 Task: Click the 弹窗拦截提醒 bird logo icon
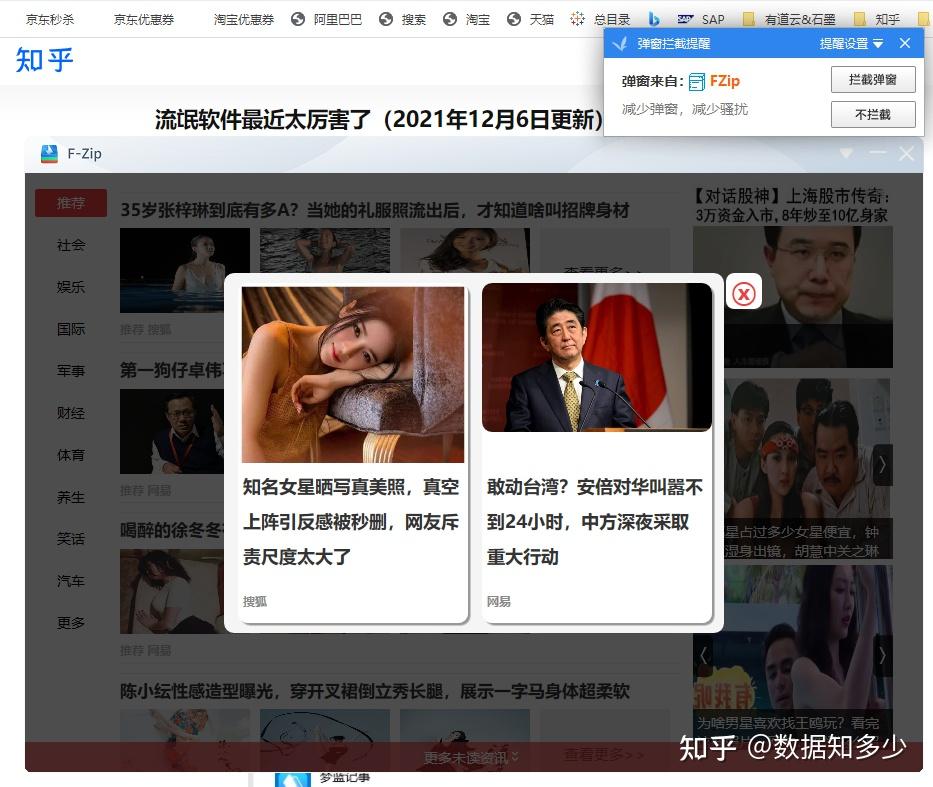pyautogui.click(x=620, y=43)
